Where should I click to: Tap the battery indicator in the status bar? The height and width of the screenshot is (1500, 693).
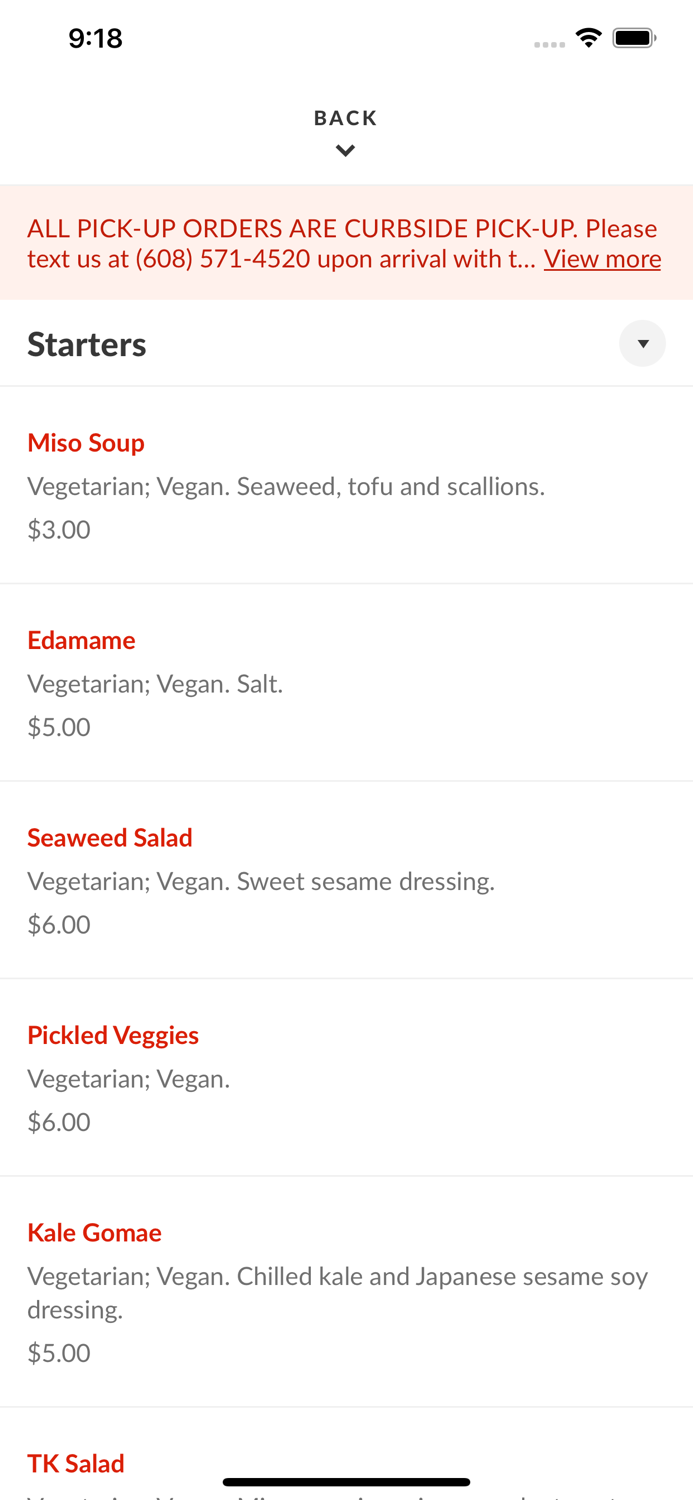634,37
